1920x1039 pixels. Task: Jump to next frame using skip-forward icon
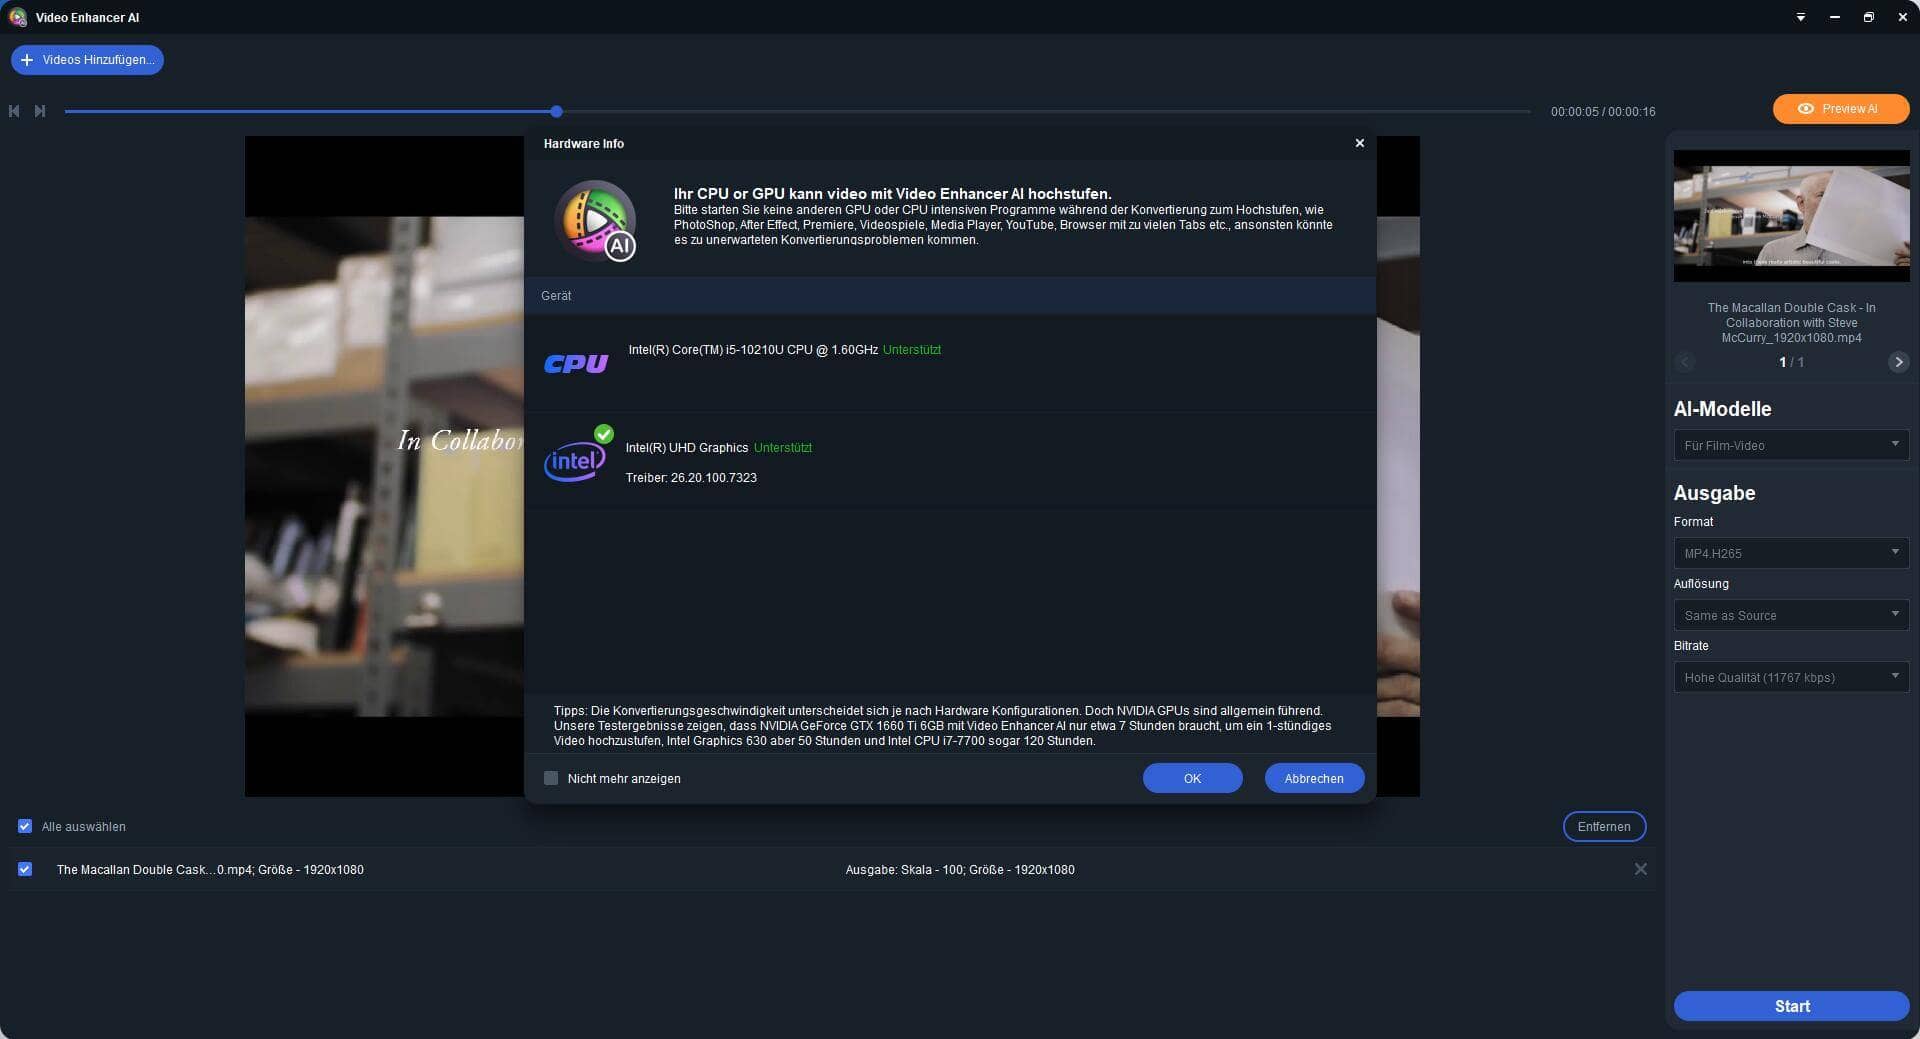40,111
